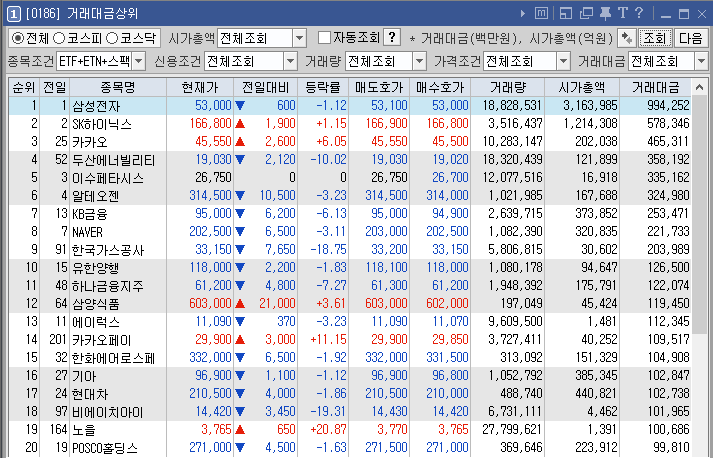This screenshot has width=713, height=458.
Task: Select the 삼성전자 stock row
Action: pos(350,106)
